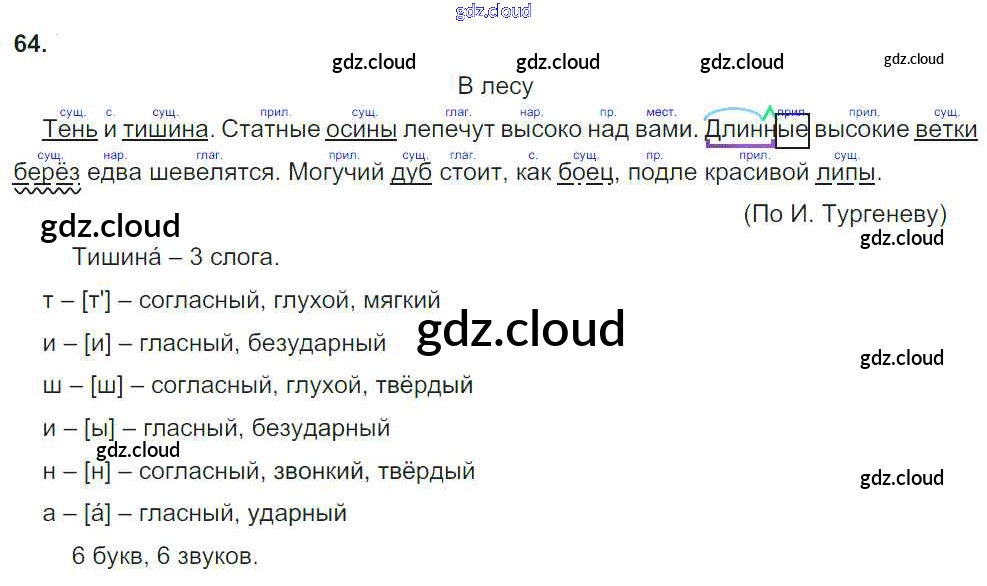This screenshot has height=586, width=987.
Task: Click the summary "6 букв, 6 звуков."
Action: [x=165, y=557]
